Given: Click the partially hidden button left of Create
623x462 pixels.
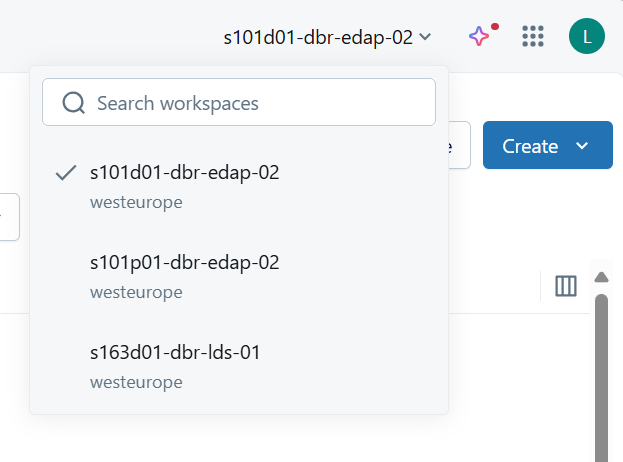Looking at the screenshot, I should [459, 146].
